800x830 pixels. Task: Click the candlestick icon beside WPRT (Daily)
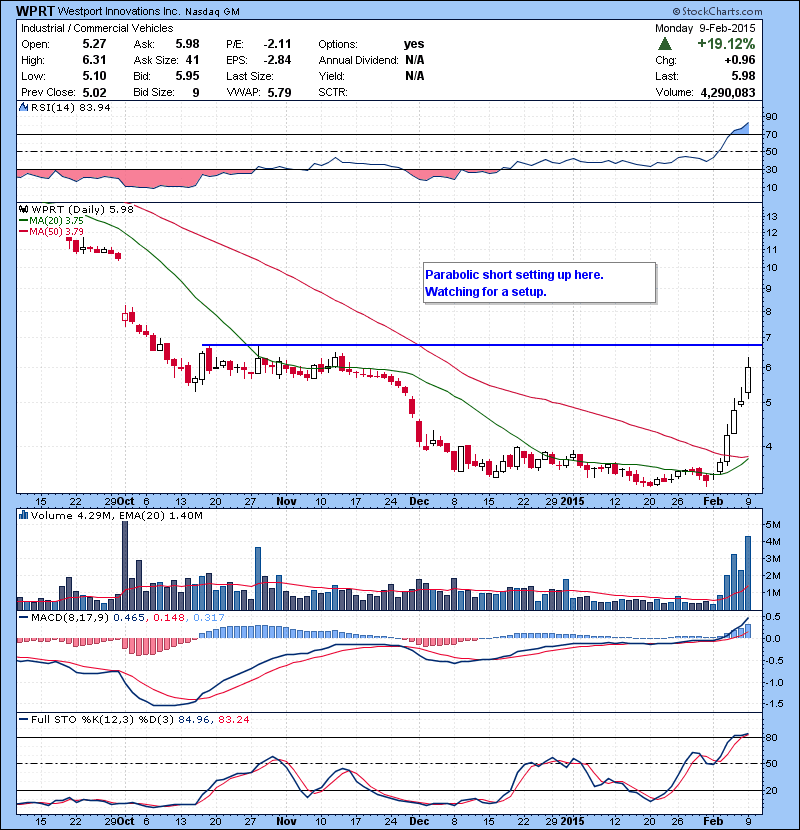(24, 209)
